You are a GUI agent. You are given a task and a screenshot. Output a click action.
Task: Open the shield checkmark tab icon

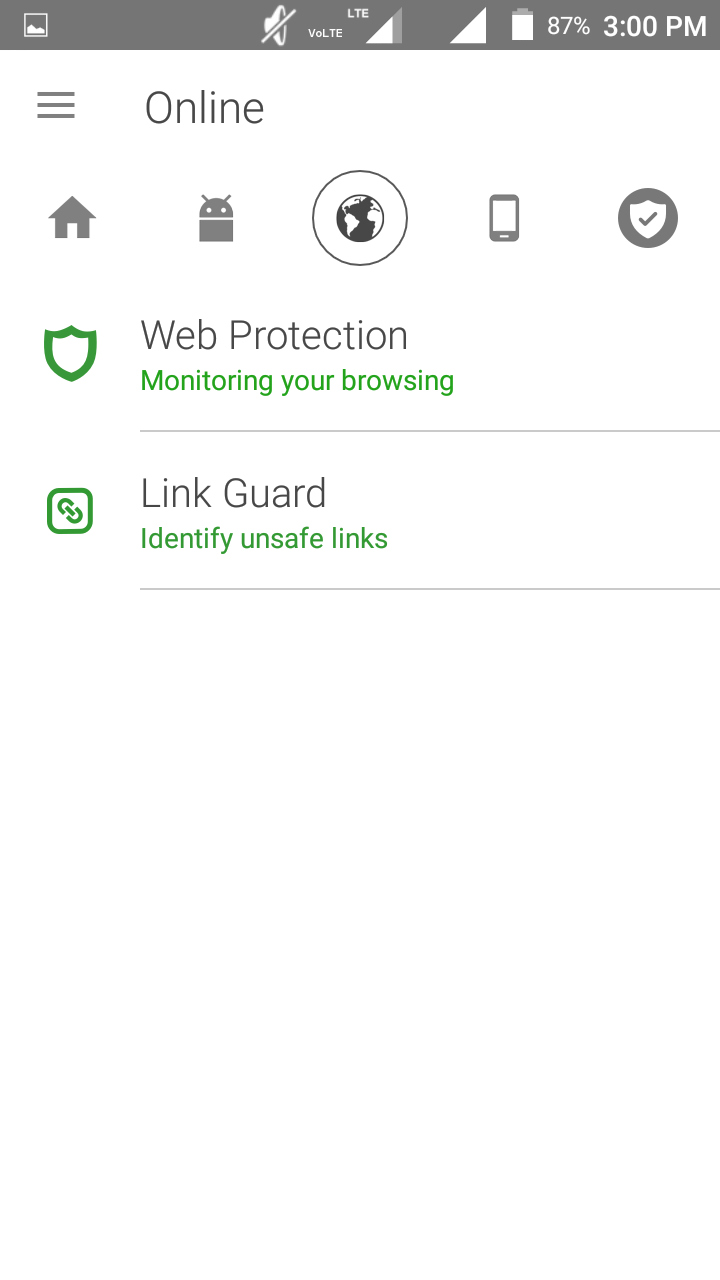coord(648,218)
